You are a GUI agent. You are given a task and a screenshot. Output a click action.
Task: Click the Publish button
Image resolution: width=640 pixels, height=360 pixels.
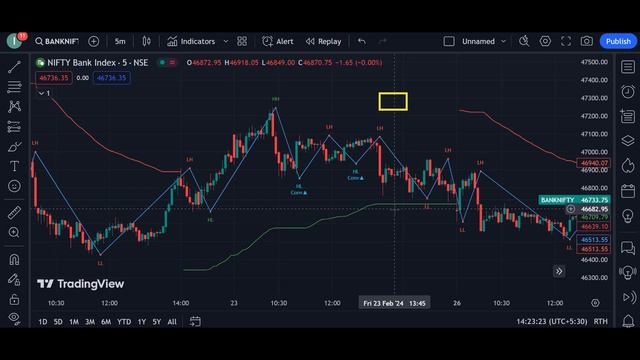coord(618,41)
